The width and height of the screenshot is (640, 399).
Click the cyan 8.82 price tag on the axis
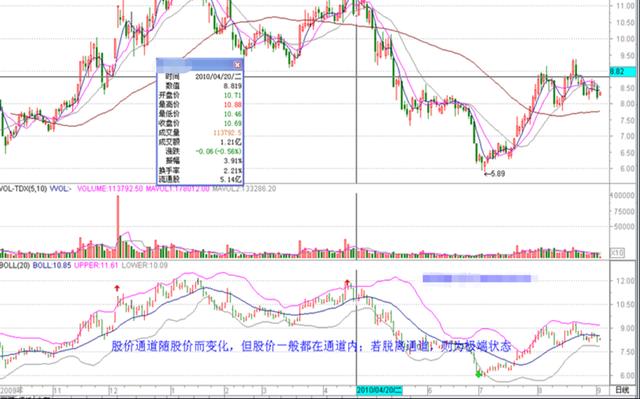[622, 72]
